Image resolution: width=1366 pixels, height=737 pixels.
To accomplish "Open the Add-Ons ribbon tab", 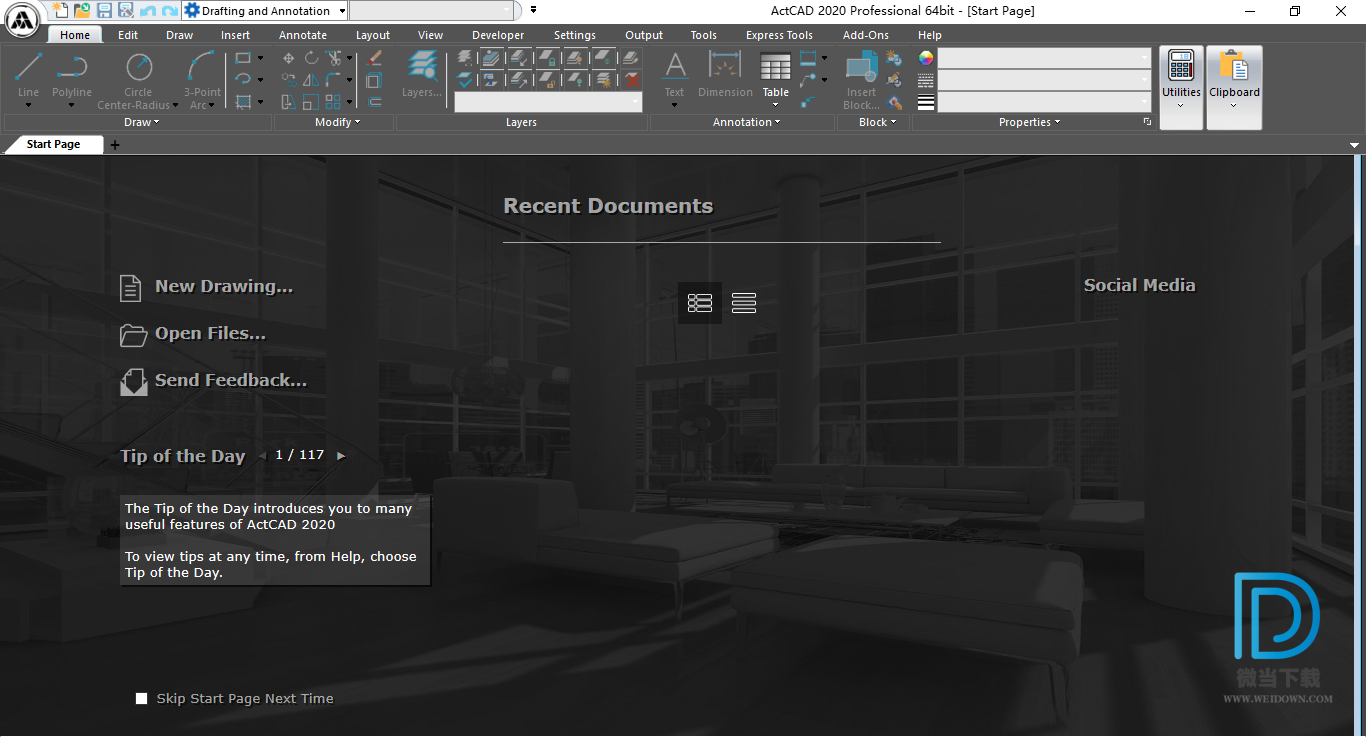I will pos(866,35).
